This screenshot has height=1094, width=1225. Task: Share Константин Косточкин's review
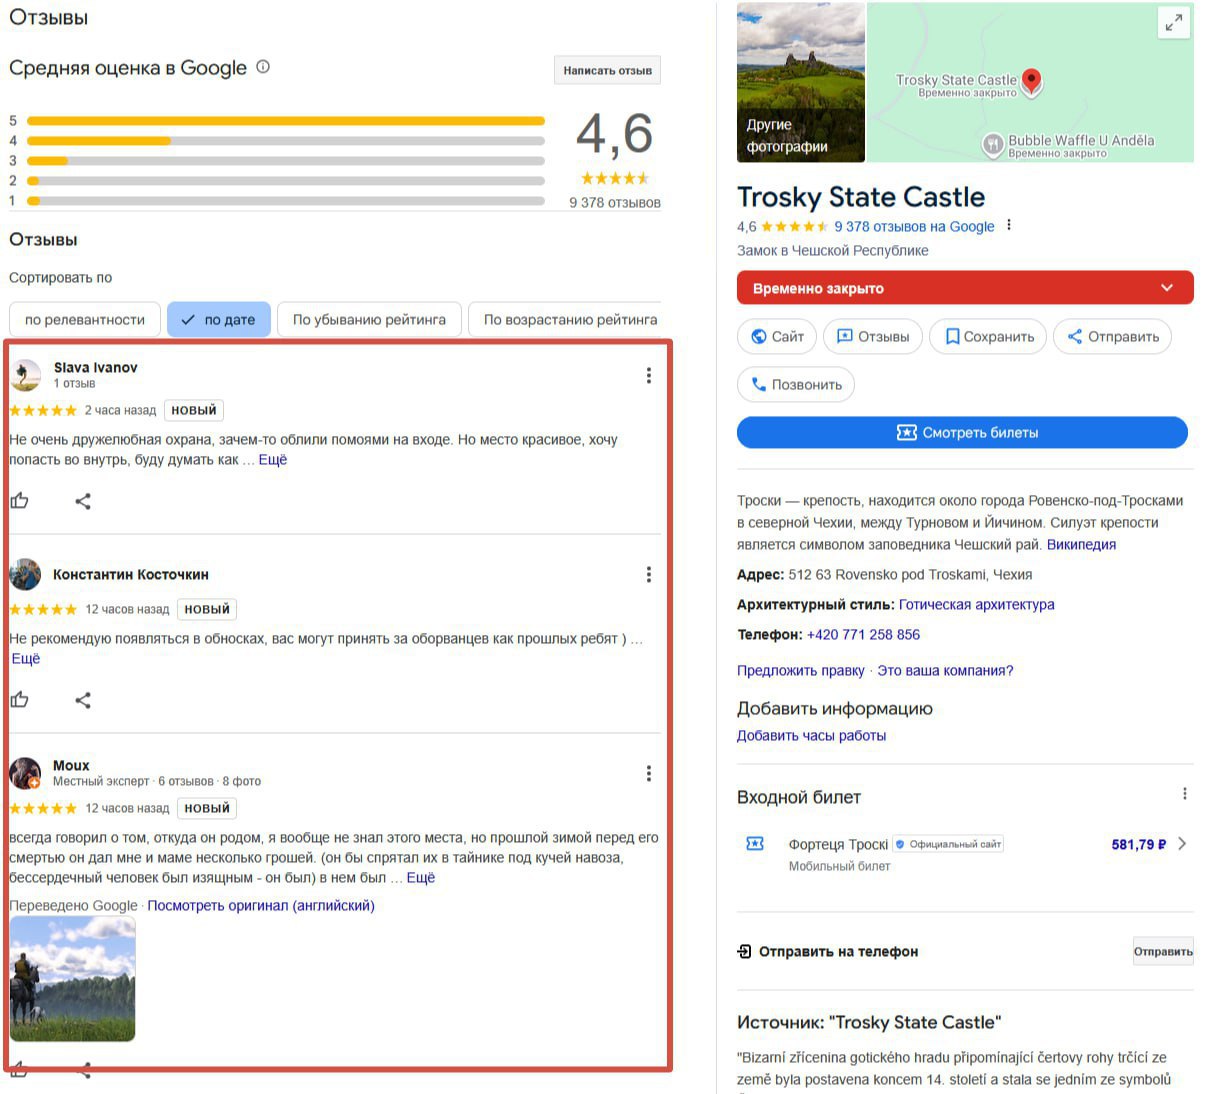click(x=83, y=700)
